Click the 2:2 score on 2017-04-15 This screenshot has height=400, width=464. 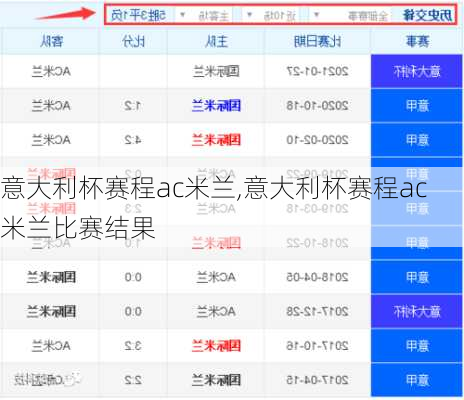pos(133,380)
